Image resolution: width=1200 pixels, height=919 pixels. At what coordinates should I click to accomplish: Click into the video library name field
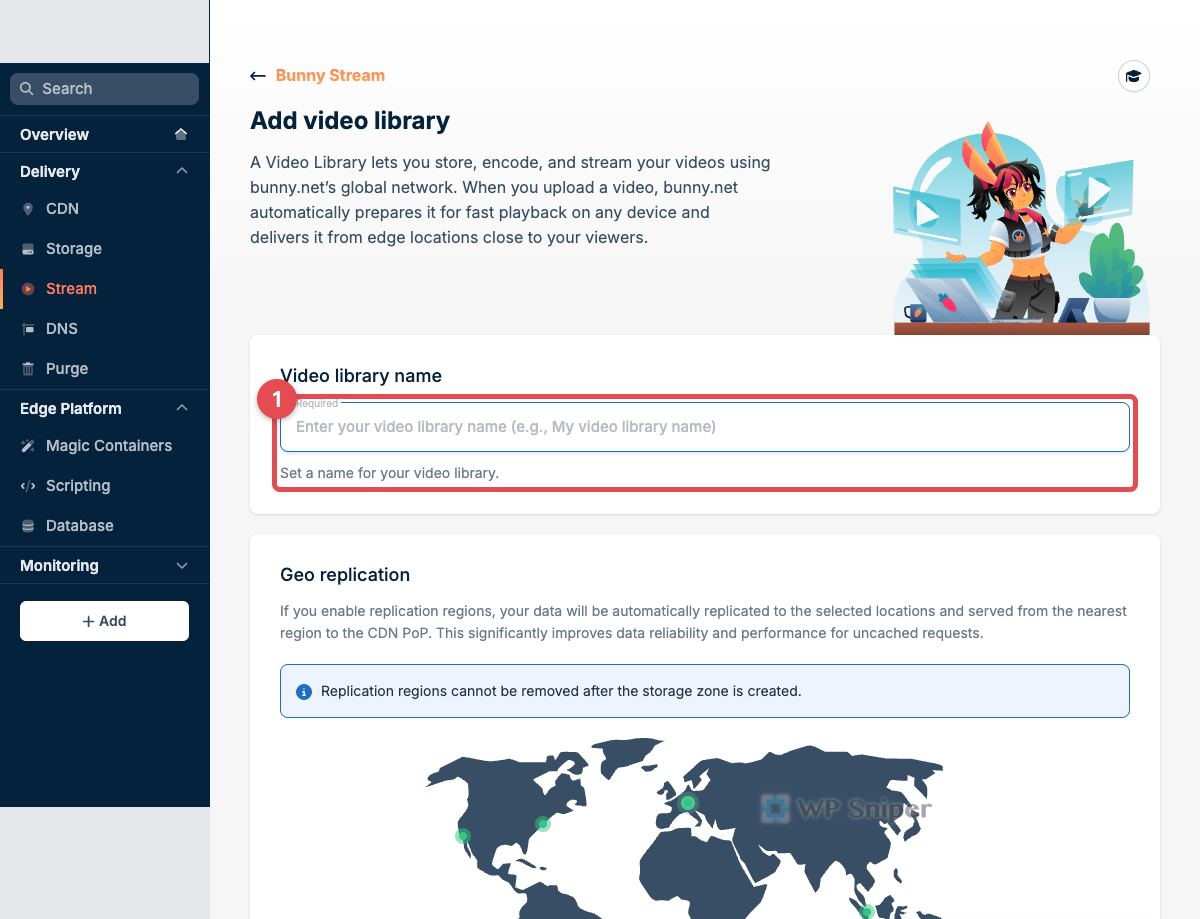(x=705, y=427)
